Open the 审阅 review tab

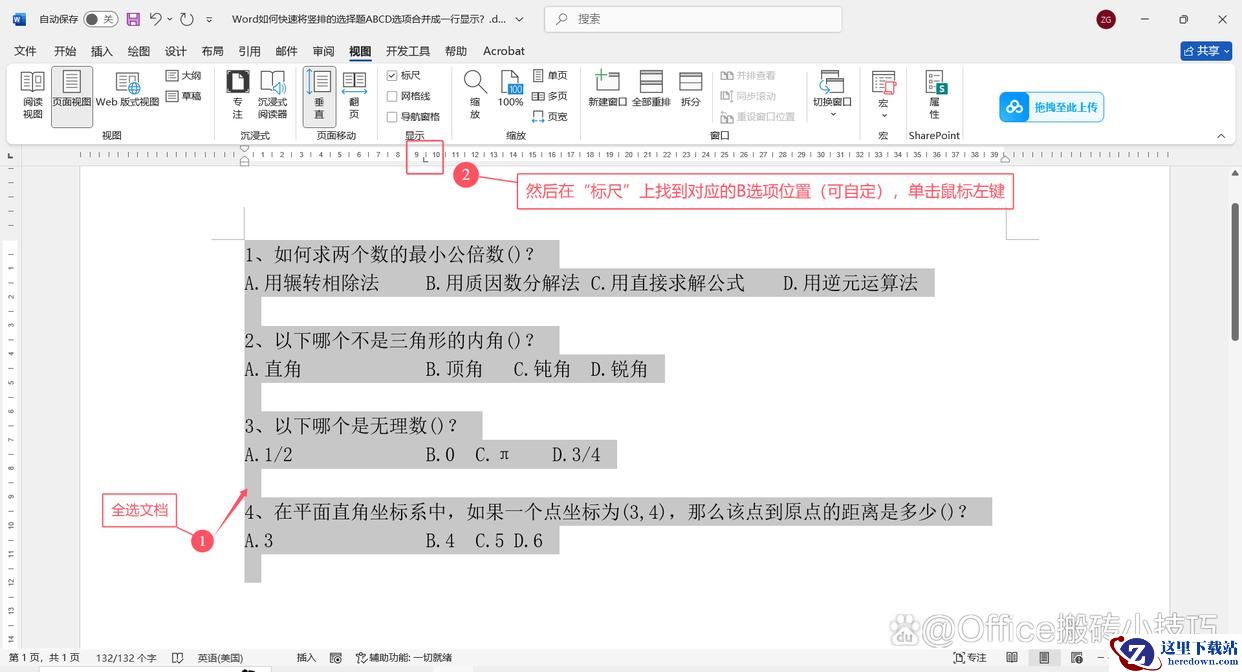pos(323,51)
